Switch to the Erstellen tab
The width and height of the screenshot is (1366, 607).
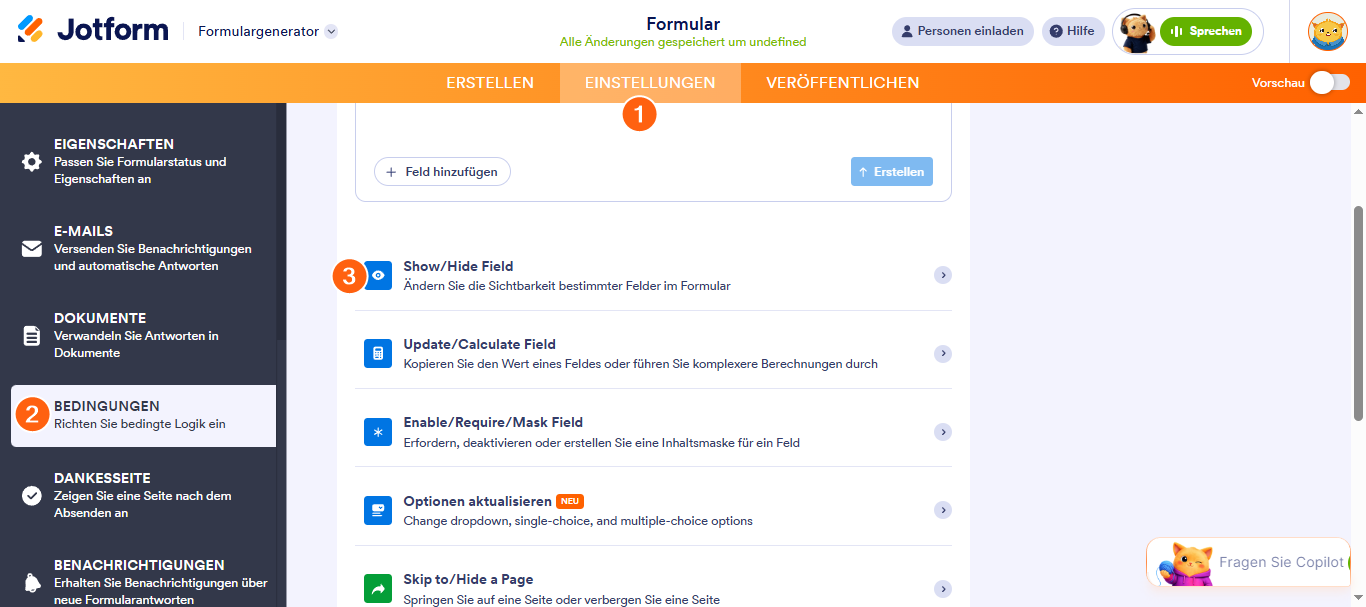click(490, 83)
